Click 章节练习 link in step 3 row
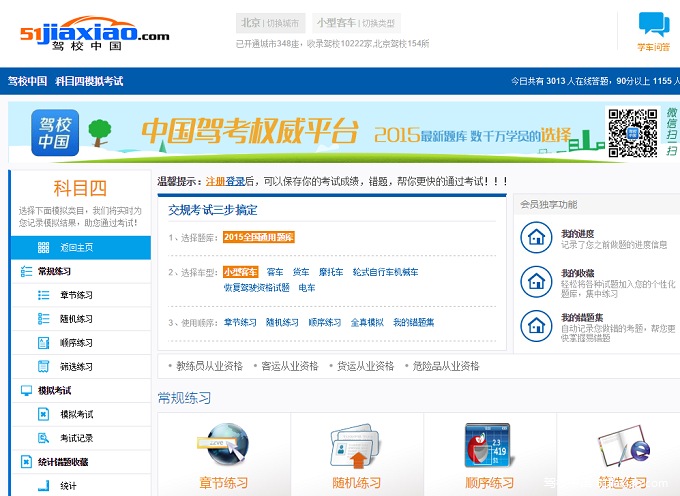 [x=240, y=323]
